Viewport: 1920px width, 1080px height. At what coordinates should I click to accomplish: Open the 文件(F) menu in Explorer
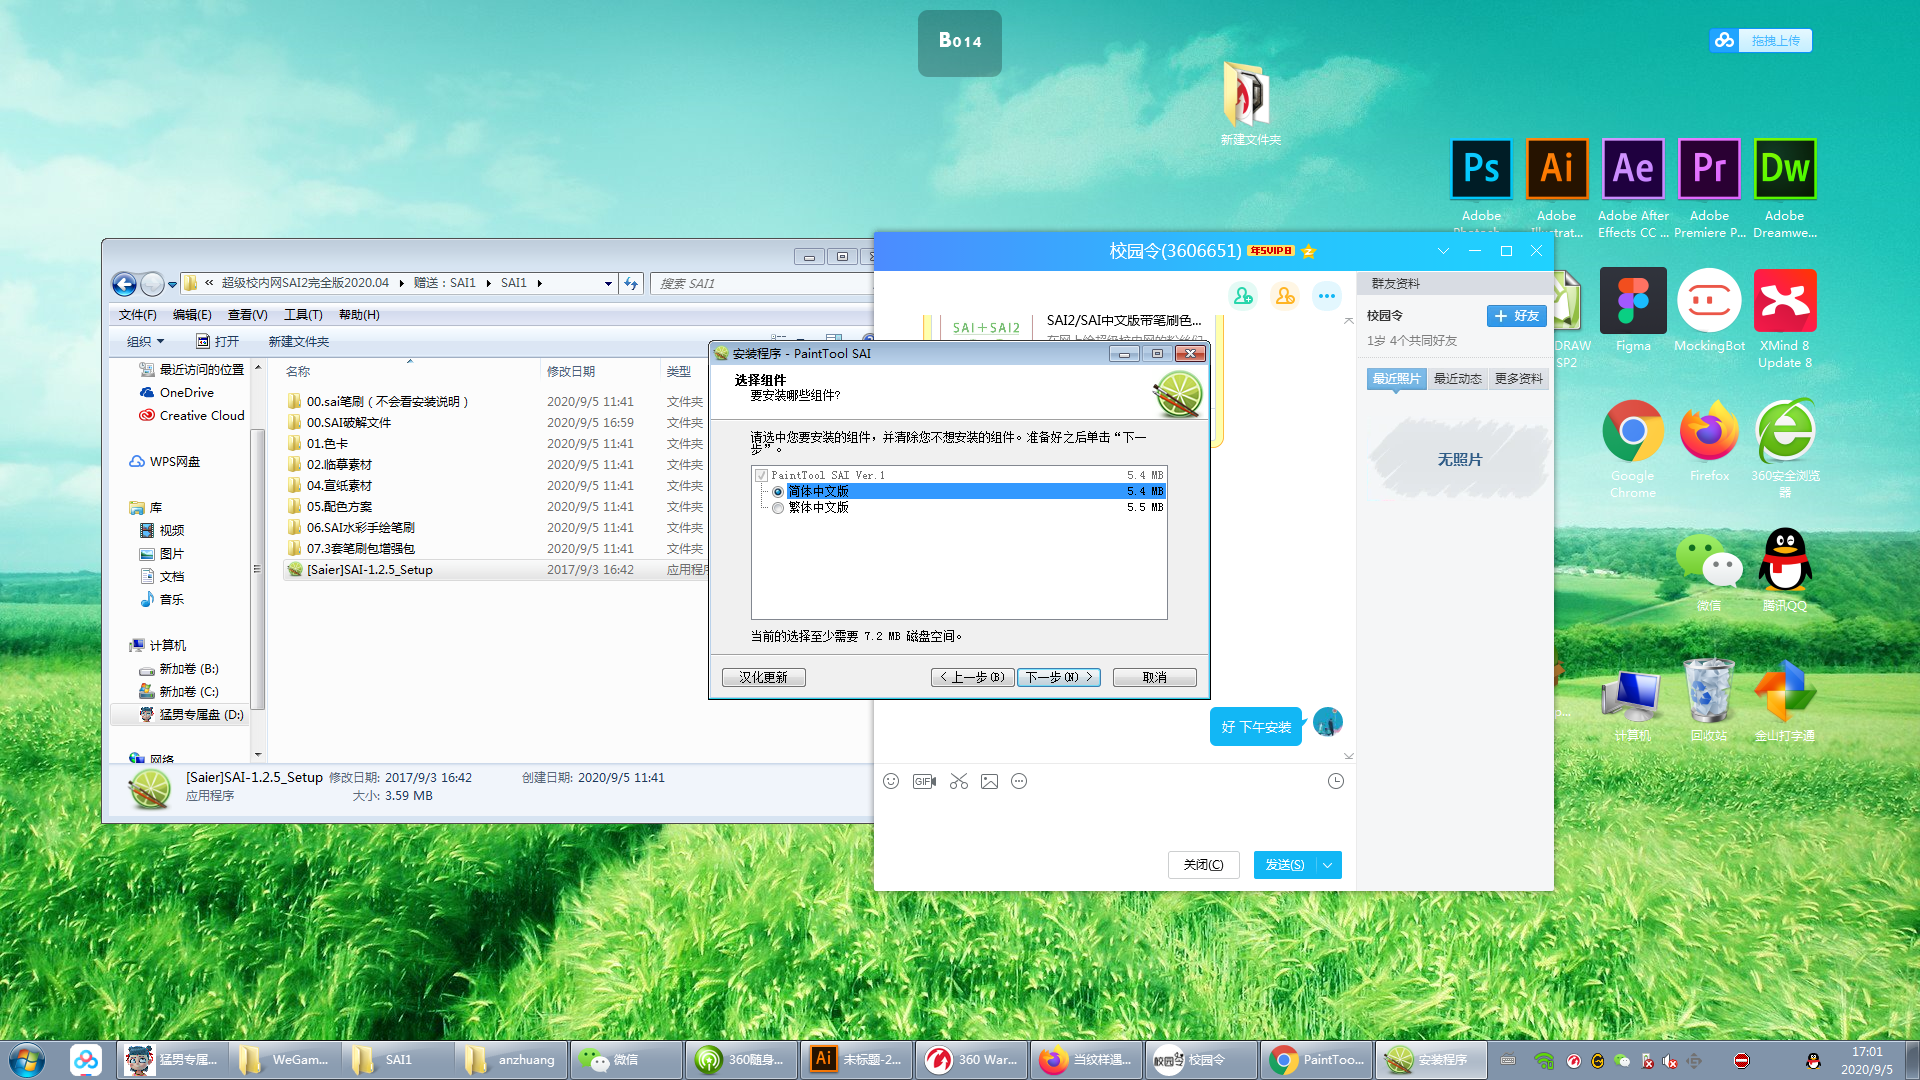pos(138,315)
